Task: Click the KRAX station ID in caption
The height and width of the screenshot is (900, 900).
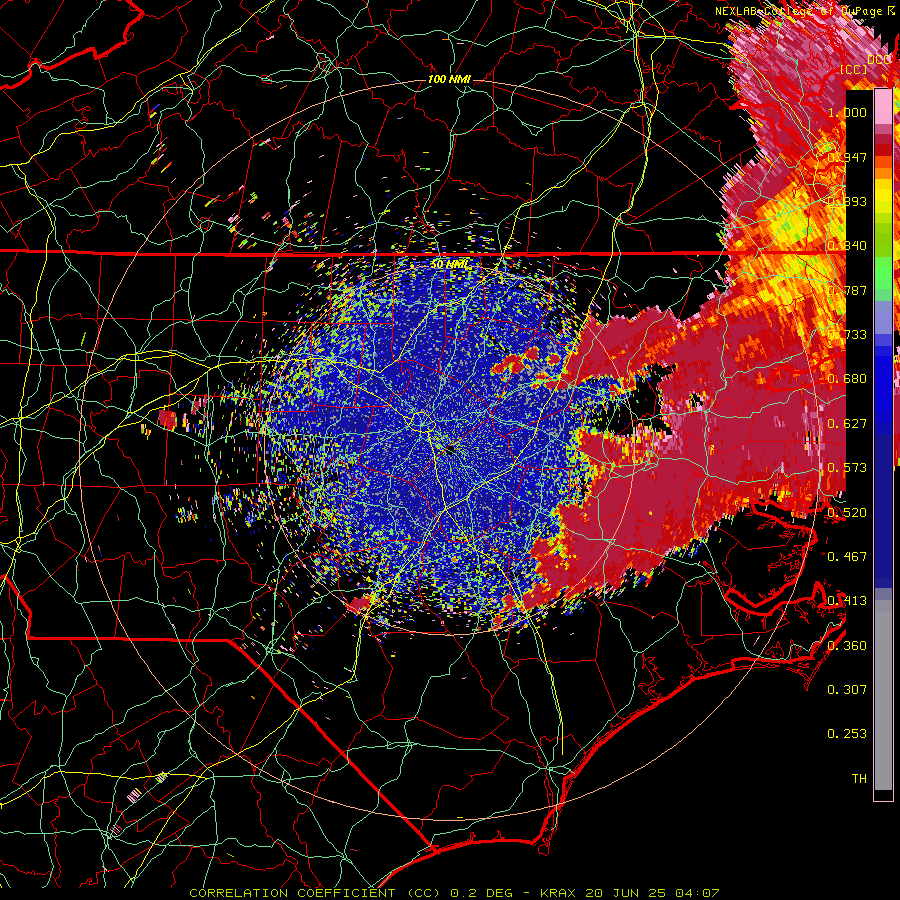Action: 556,893
